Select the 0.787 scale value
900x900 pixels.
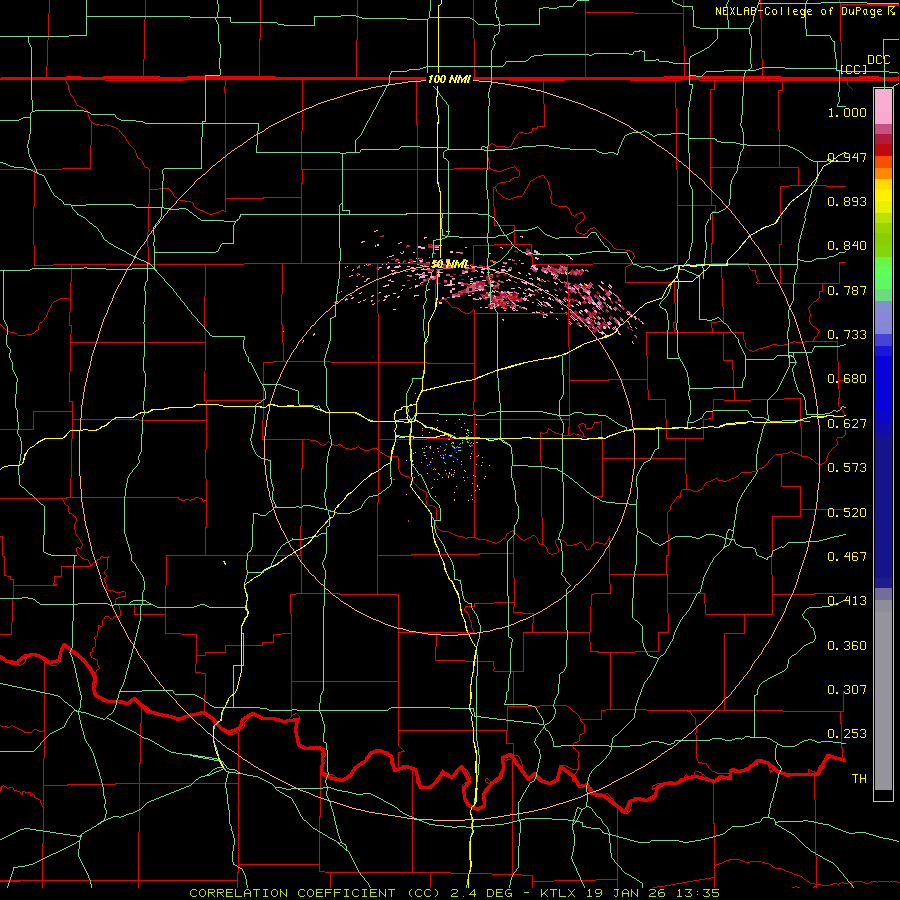tap(847, 290)
